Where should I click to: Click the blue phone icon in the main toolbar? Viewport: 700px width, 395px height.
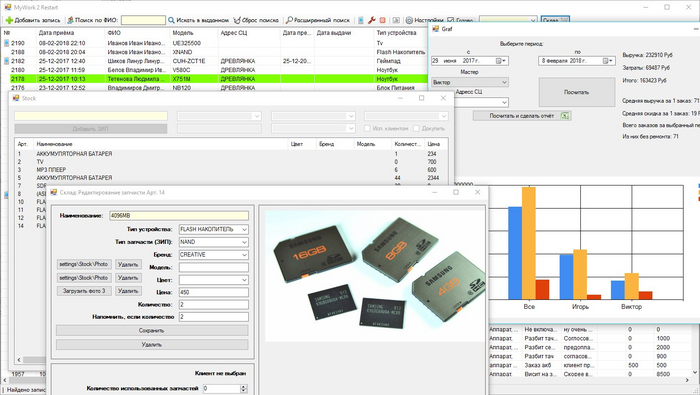coord(361,20)
